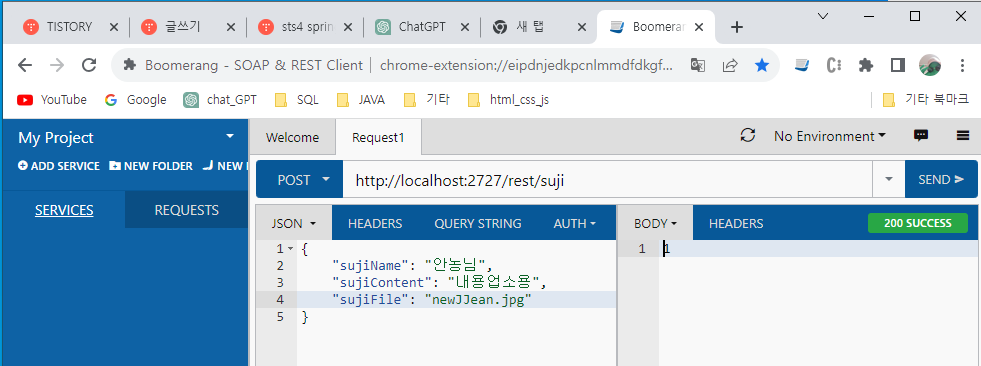Open the chat_GPT bookmark
Viewport: 981px width, 366px height.
[x=220, y=99]
